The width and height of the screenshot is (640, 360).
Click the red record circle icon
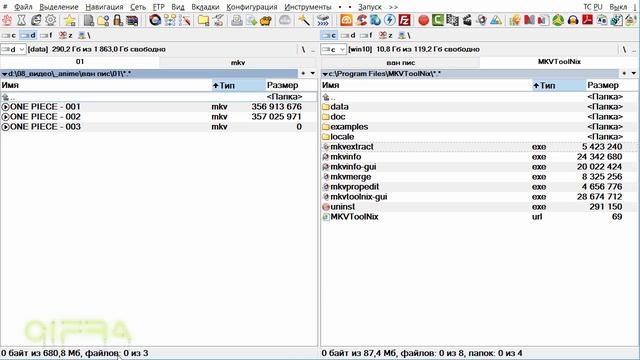[x=424, y=20]
